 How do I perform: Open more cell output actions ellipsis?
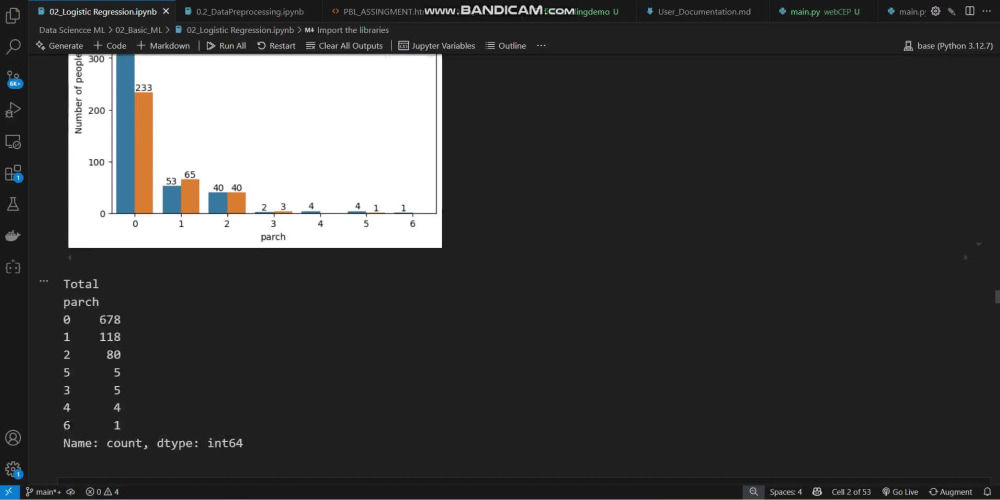[x=43, y=281]
